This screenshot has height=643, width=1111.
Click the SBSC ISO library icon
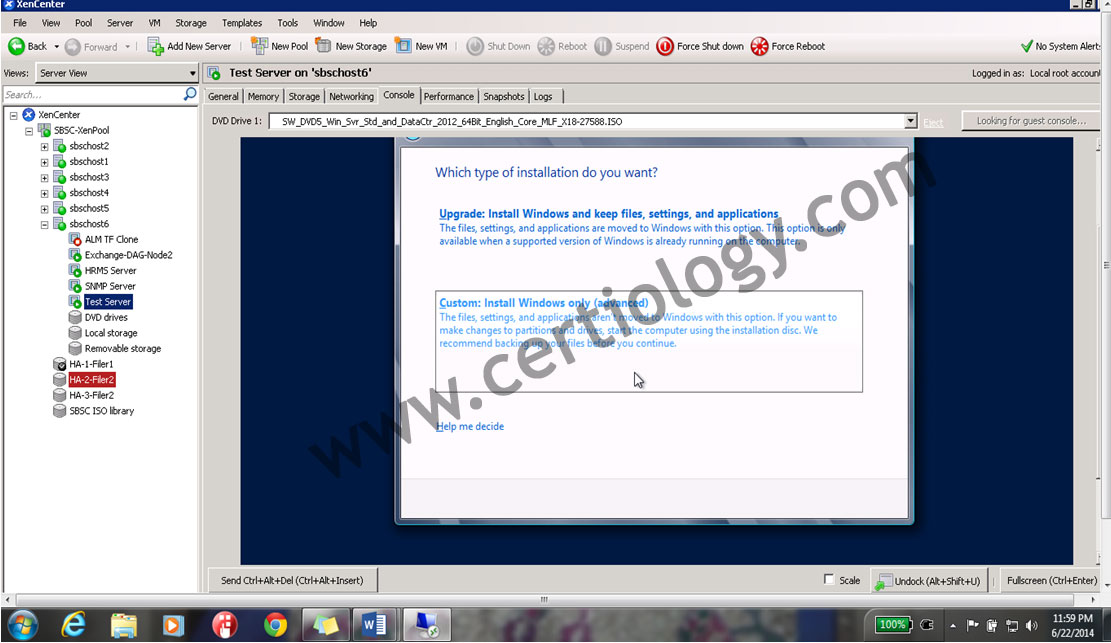(x=60, y=411)
